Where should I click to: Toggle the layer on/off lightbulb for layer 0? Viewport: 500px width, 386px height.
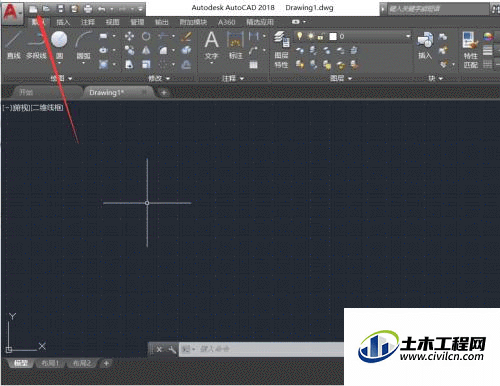[299, 36]
